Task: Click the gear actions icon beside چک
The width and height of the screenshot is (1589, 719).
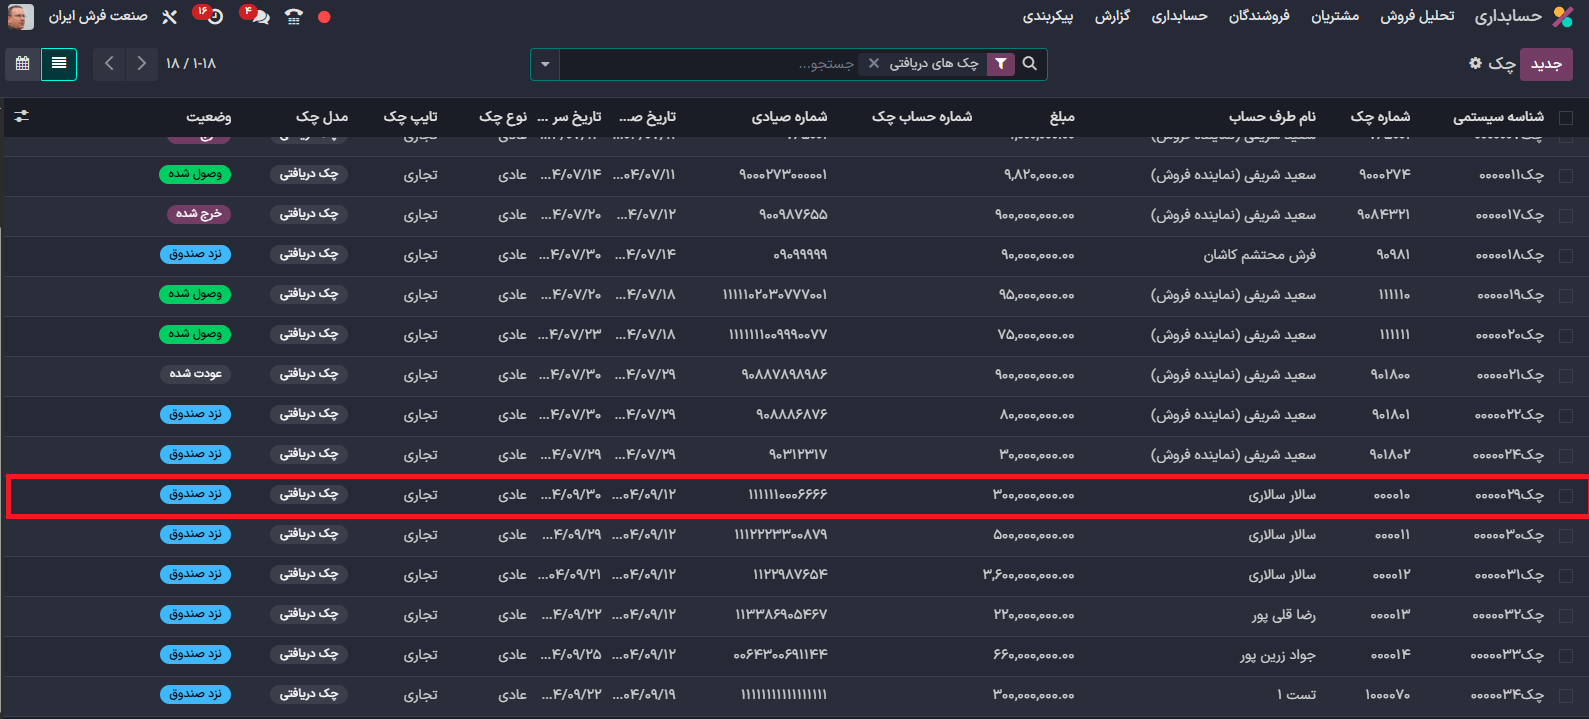Action: 1475,63
